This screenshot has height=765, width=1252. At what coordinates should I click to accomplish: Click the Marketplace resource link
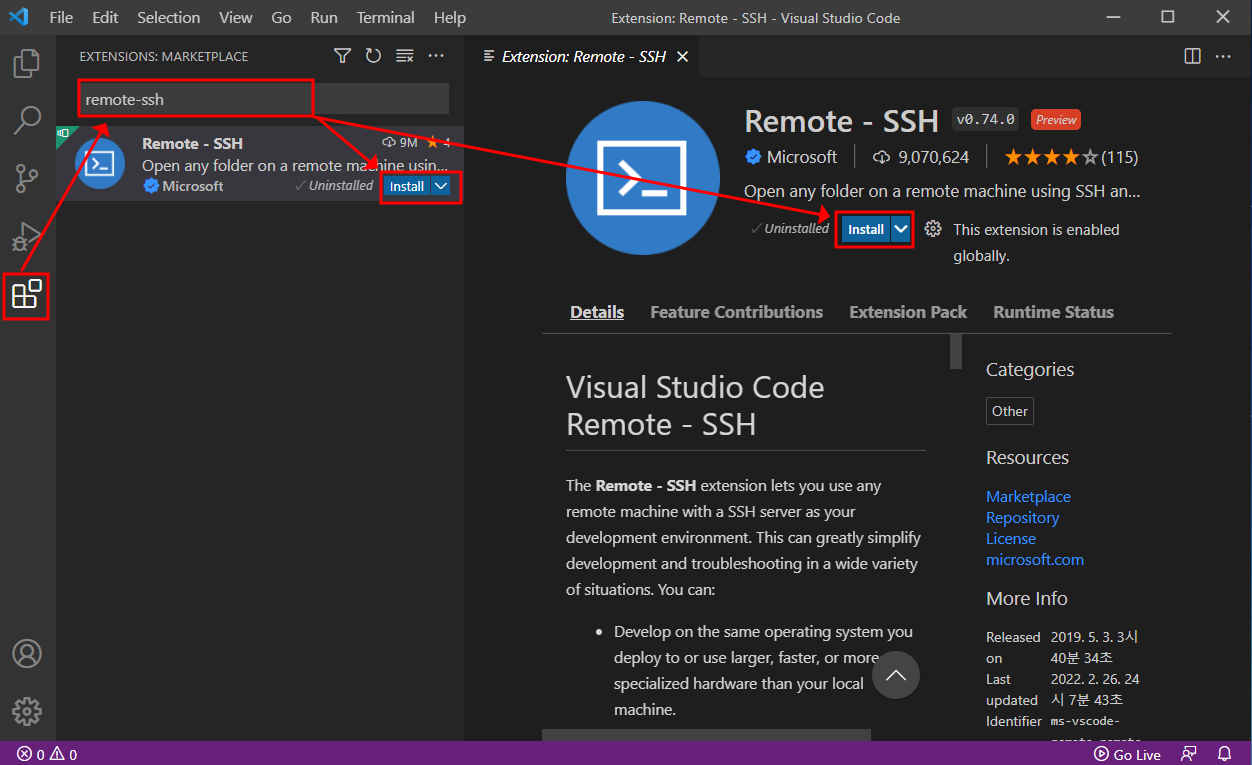point(1028,496)
